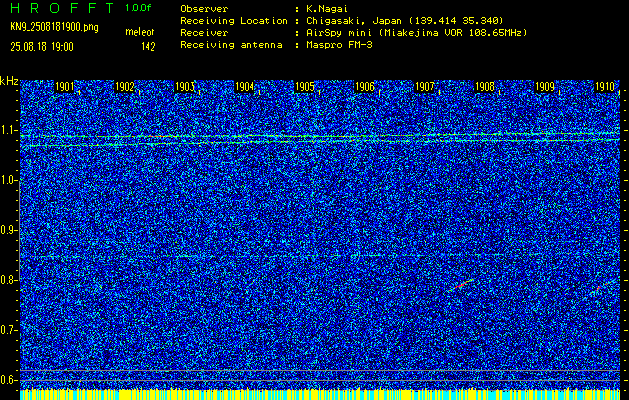
Task: Click the 1.0 frequency axis label
Action: (9, 181)
